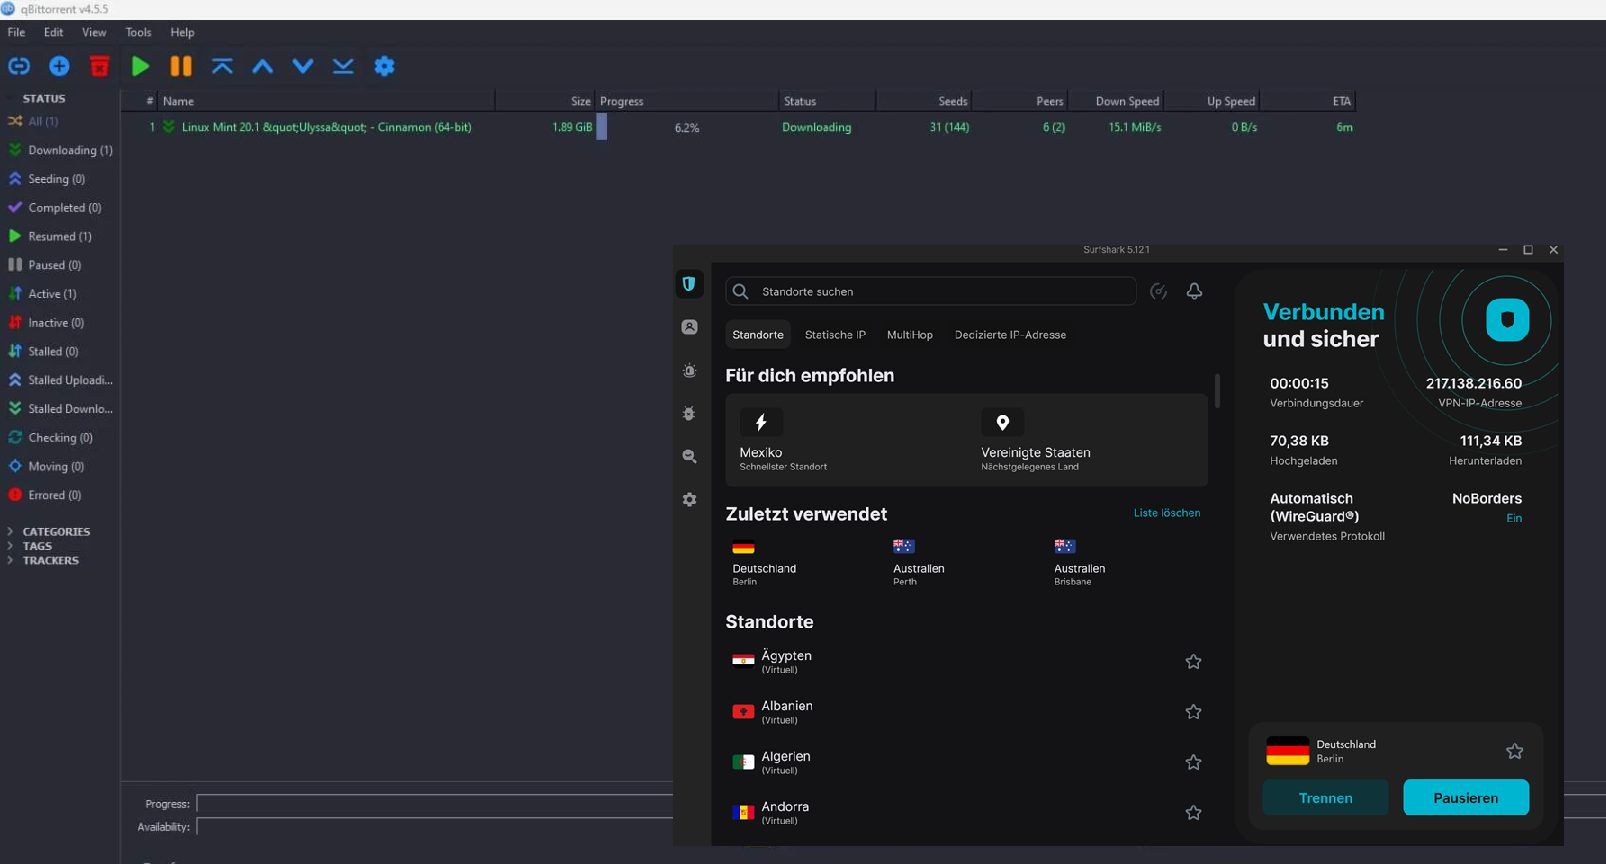Viewport: 1606px width, 864px height.
Task: Favorite Andorra with star icon
Action: [1193, 812]
